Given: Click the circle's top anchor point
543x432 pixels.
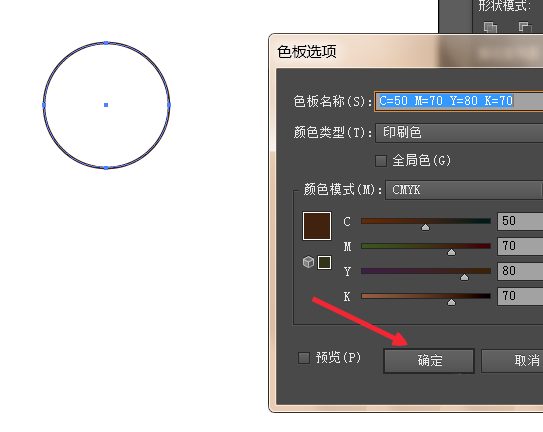Looking at the screenshot, I should [106, 43].
